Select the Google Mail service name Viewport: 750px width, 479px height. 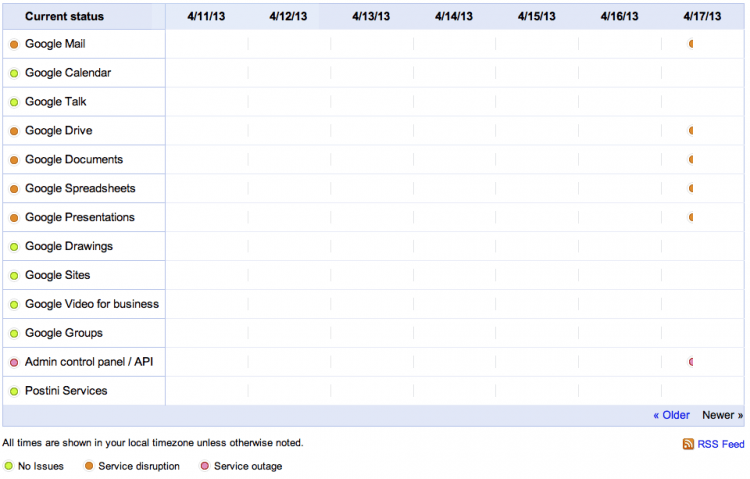click(x=55, y=44)
